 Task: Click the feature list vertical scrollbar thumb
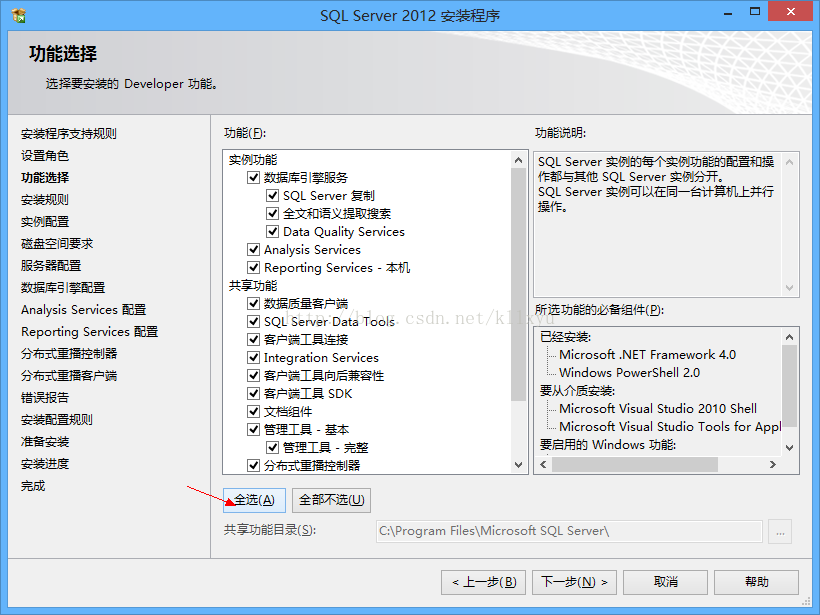518,285
